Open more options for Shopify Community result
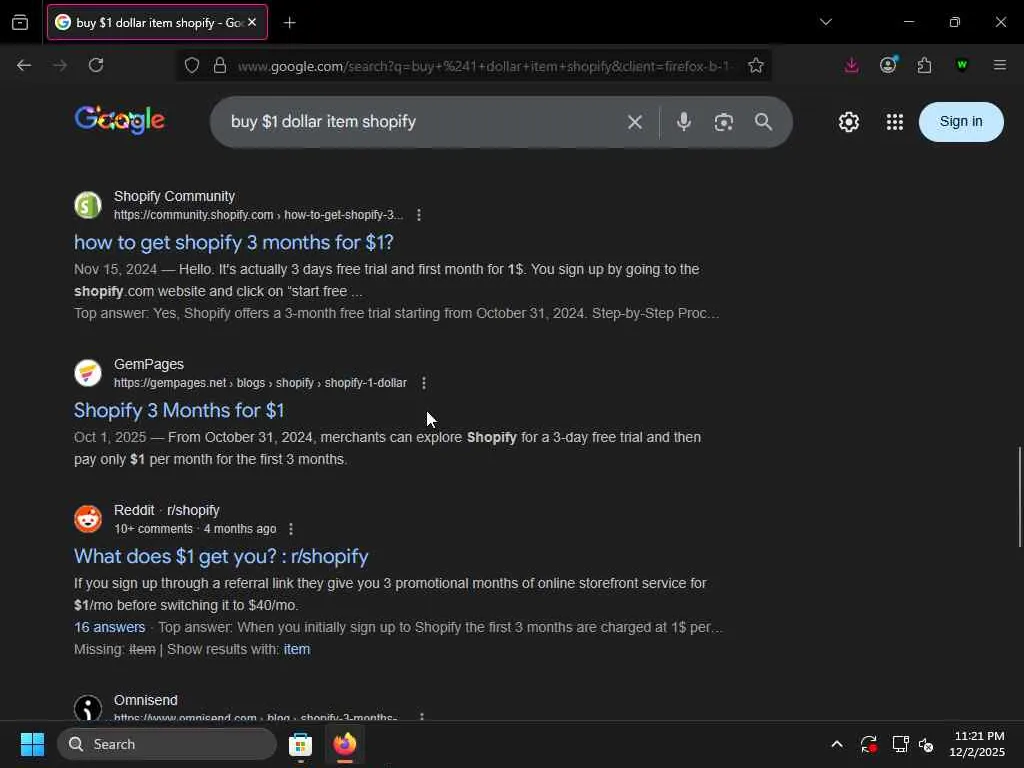 click(x=419, y=215)
